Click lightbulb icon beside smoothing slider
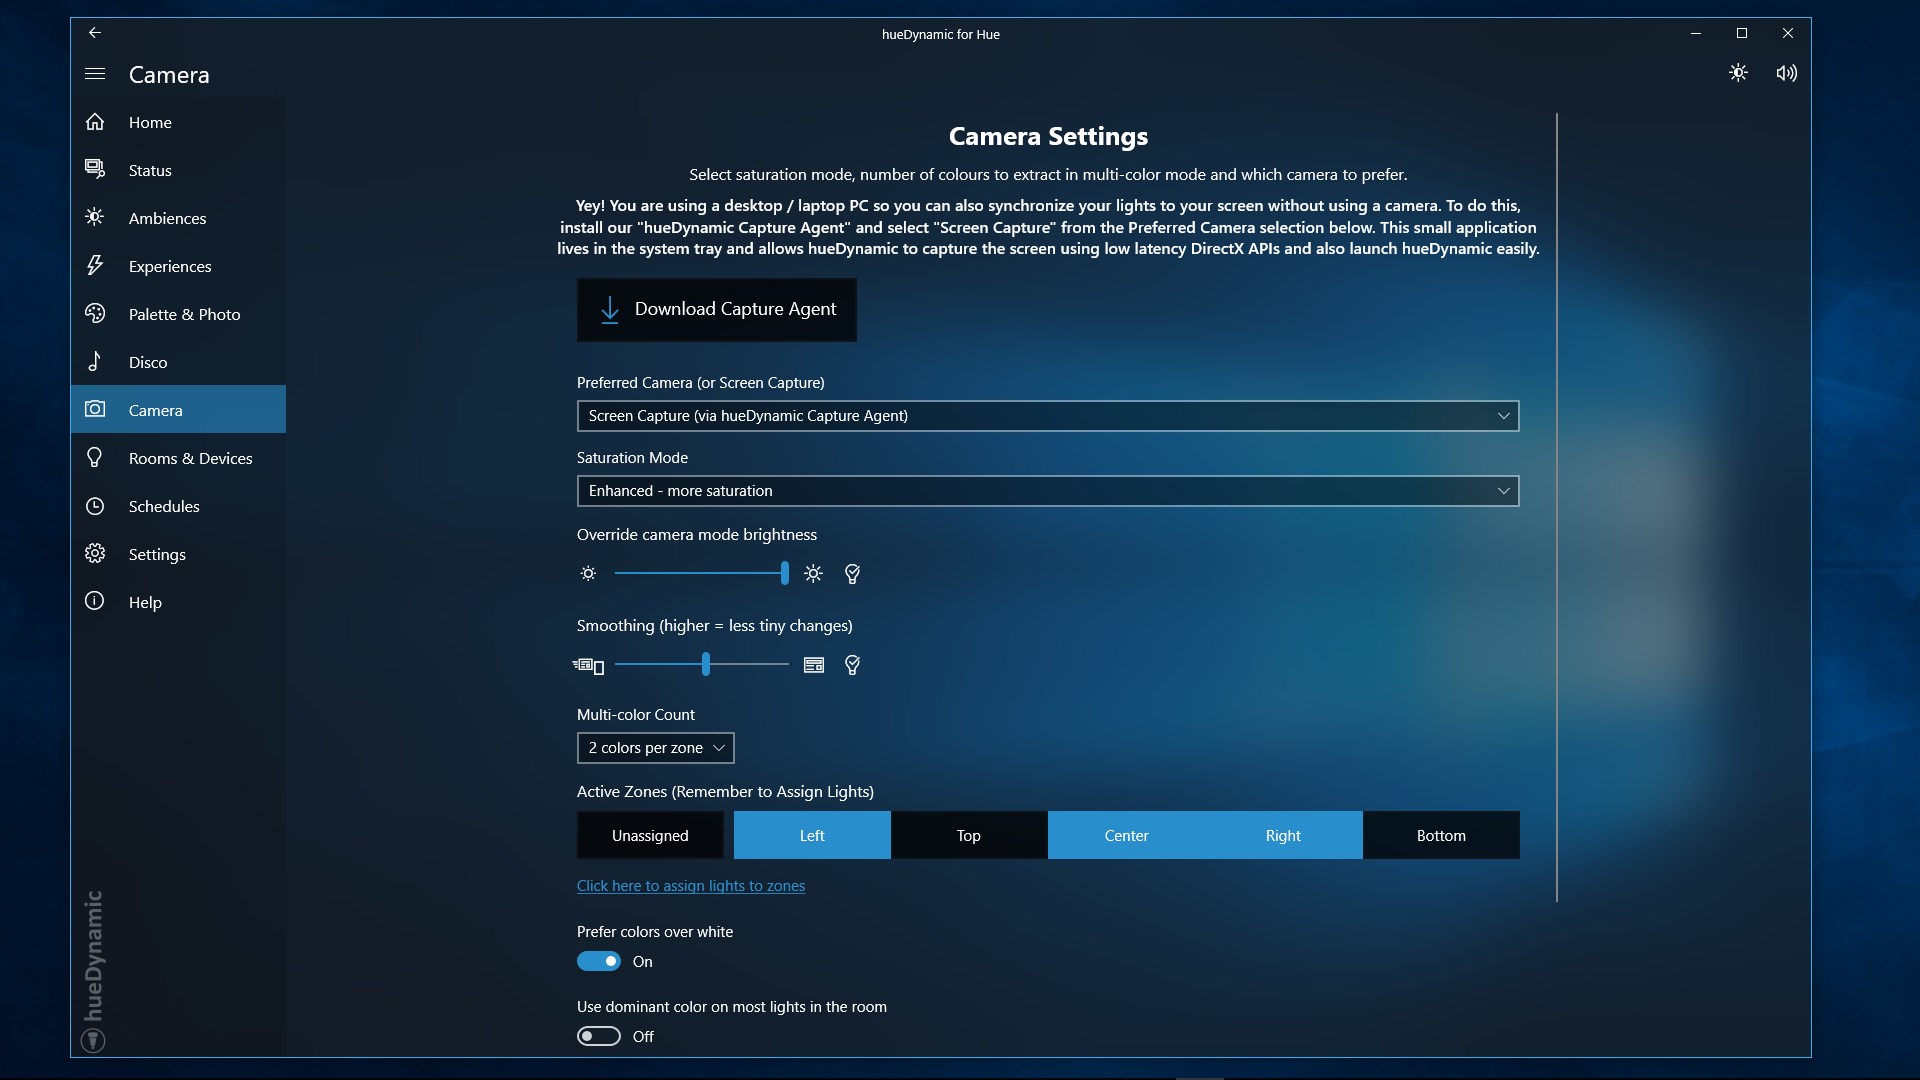Screen dimensions: 1920x1080 pos(852,665)
